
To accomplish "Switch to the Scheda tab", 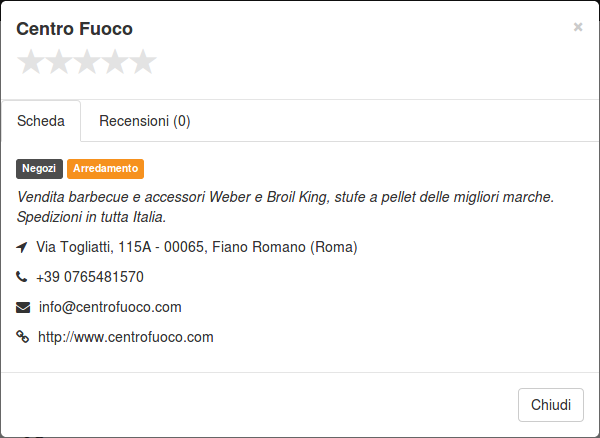I will point(41,121).
